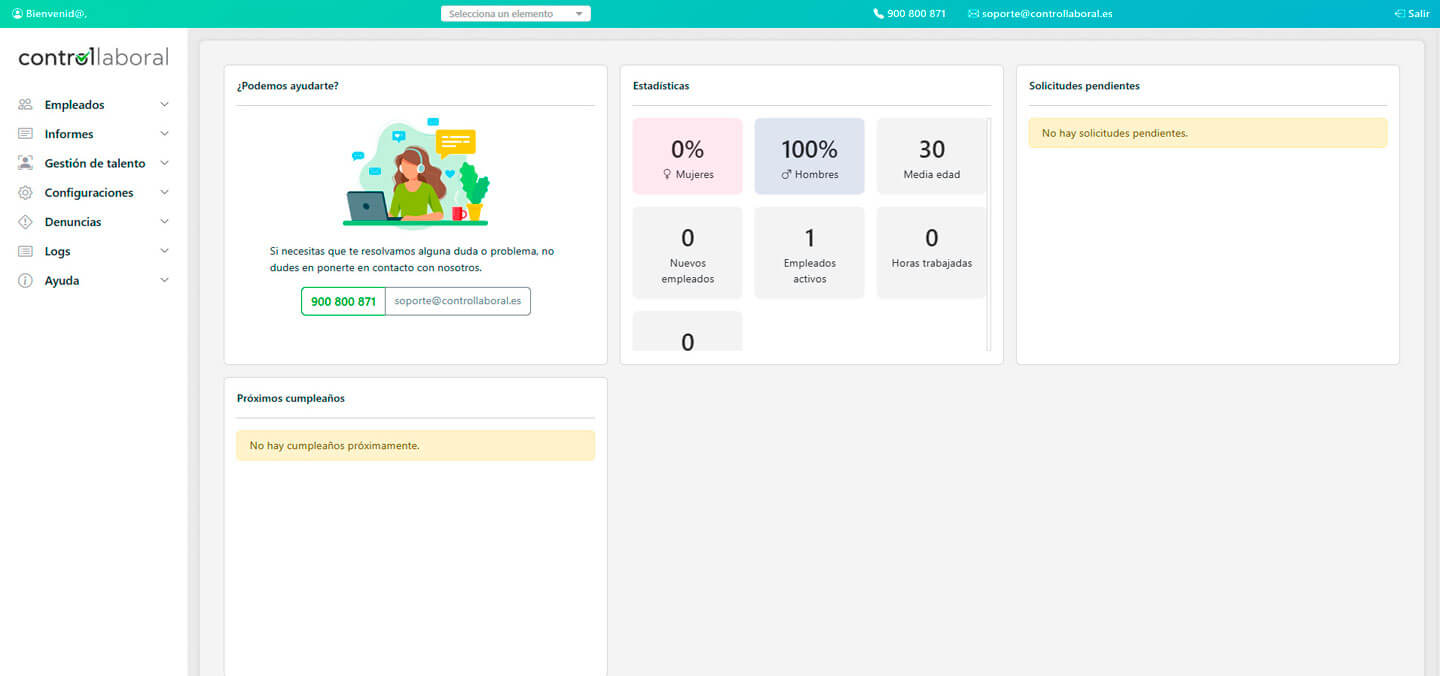The height and width of the screenshot is (676, 1440).
Task: Expand the Denuncias chevron
Action: [165, 222]
